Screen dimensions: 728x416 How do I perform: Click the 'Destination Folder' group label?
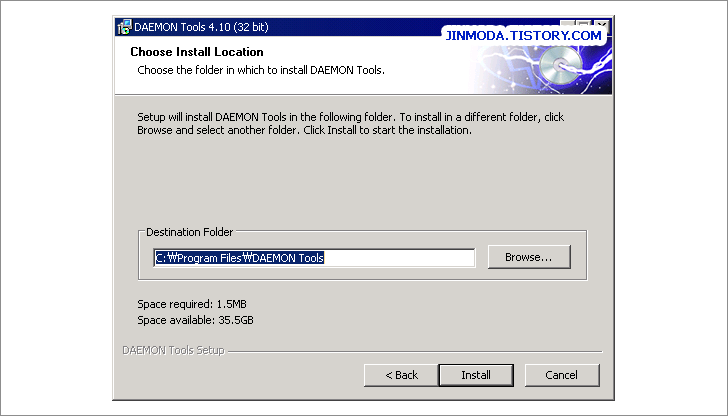coord(189,232)
